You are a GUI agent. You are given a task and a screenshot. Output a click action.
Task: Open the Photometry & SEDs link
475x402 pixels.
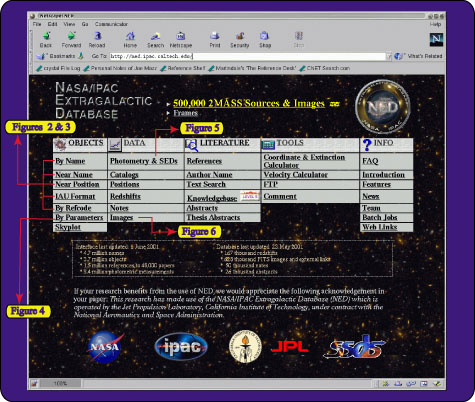click(x=144, y=161)
